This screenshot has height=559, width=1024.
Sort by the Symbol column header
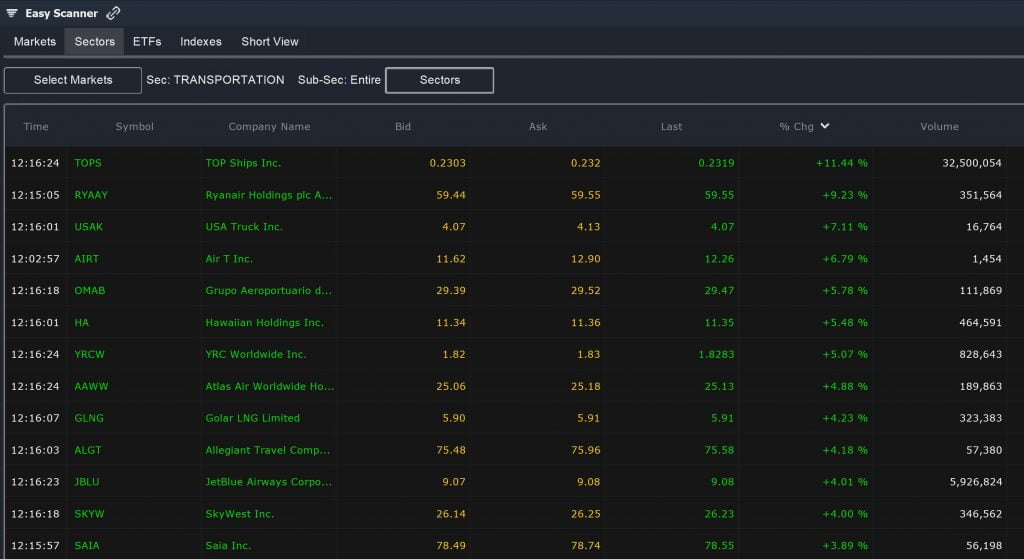coord(135,127)
